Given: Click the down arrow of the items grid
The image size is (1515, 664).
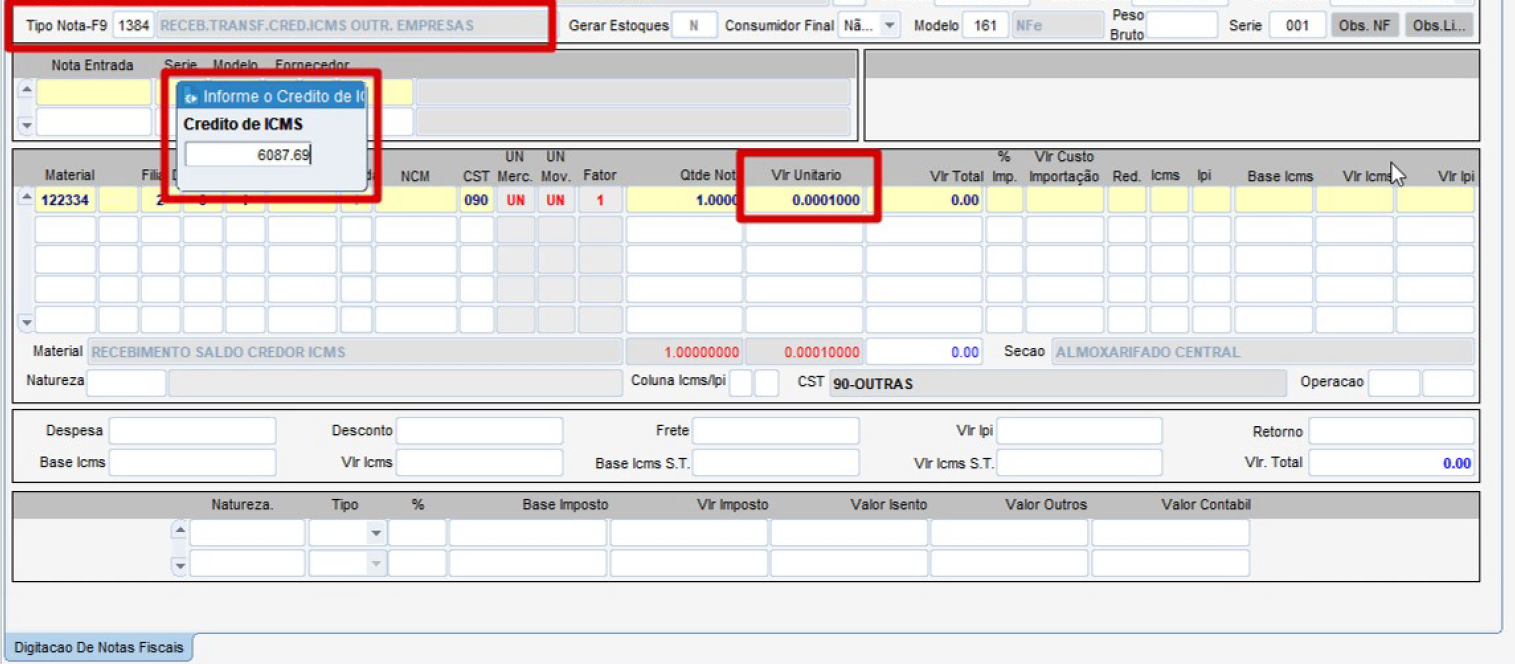Looking at the screenshot, I should 26,322.
